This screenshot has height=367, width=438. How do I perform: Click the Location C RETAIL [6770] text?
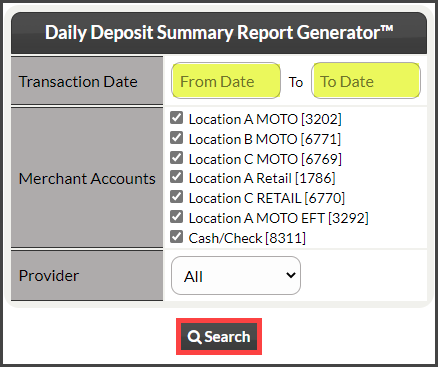pyautogui.click(x=267, y=198)
